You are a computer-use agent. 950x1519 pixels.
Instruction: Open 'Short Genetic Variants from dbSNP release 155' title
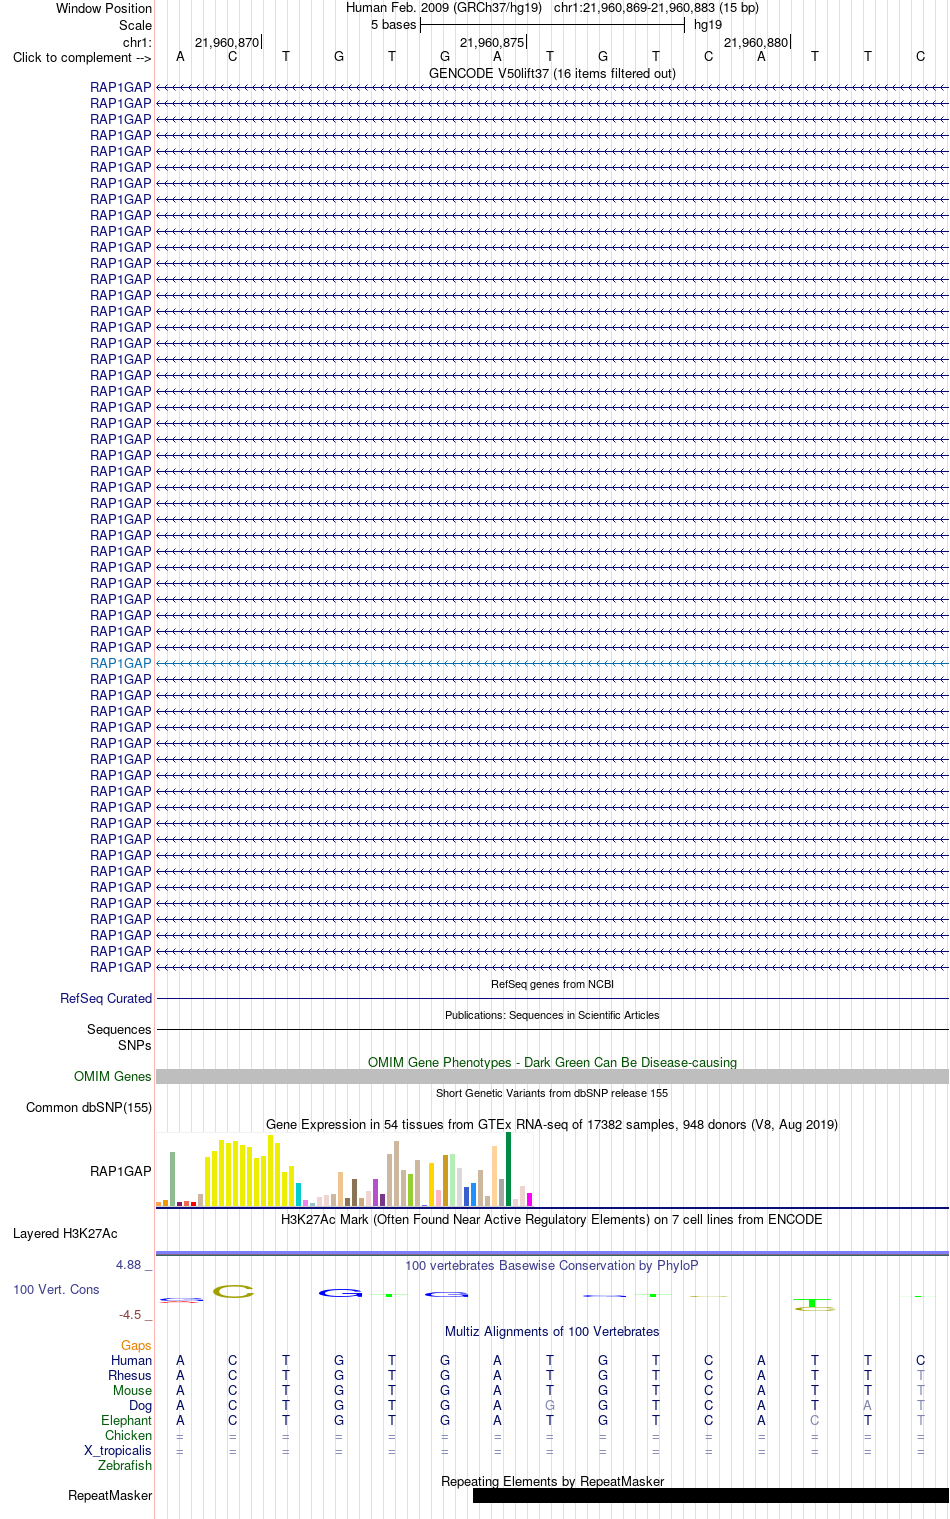(552, 1093)
